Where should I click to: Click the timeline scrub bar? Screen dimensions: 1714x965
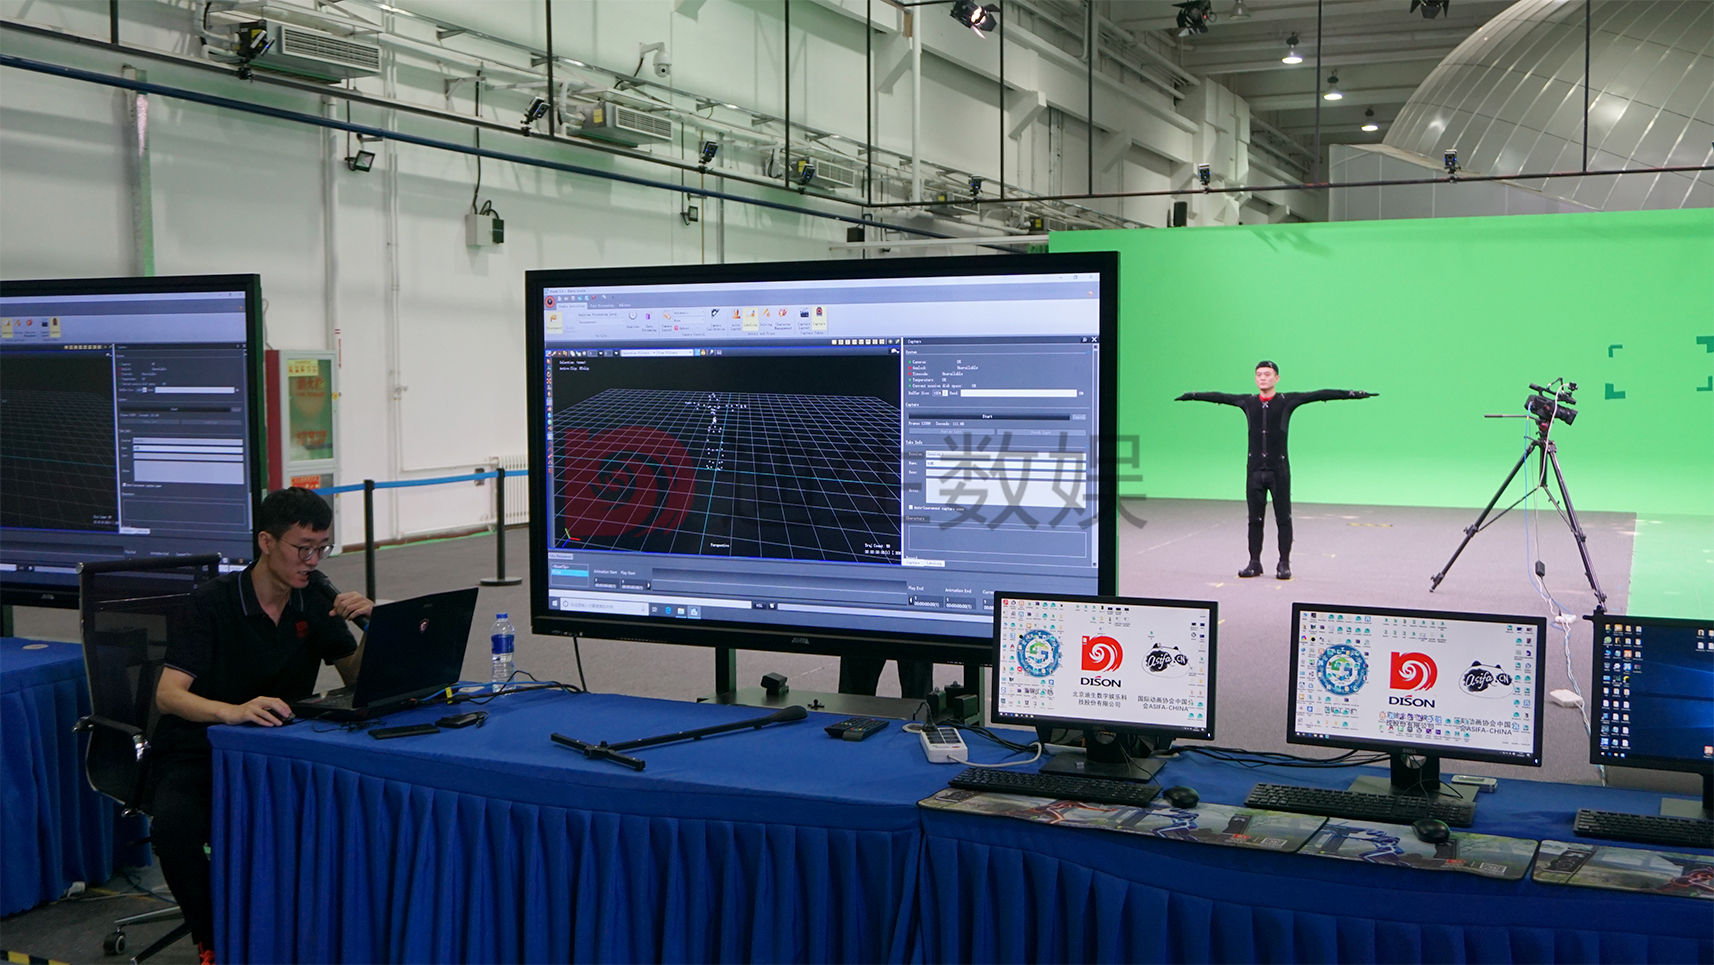tap(779, 583)
